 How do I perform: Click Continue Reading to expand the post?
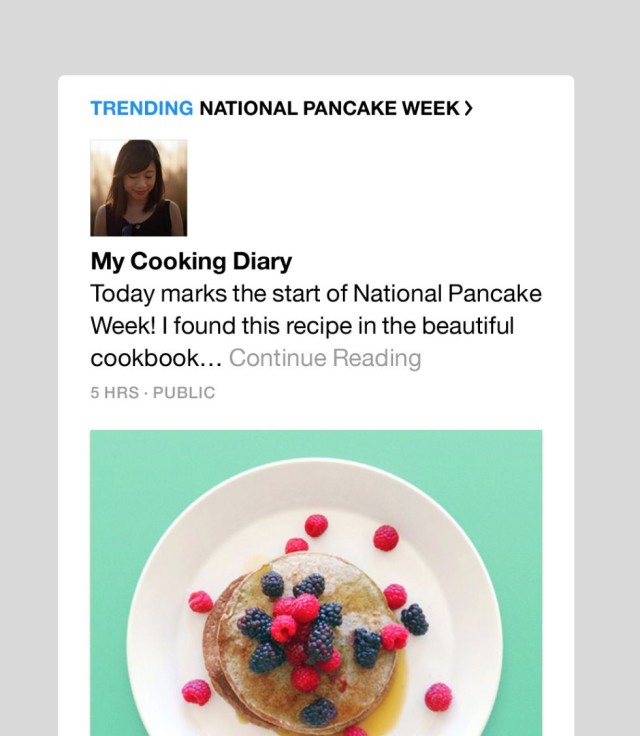pos(325,358)
